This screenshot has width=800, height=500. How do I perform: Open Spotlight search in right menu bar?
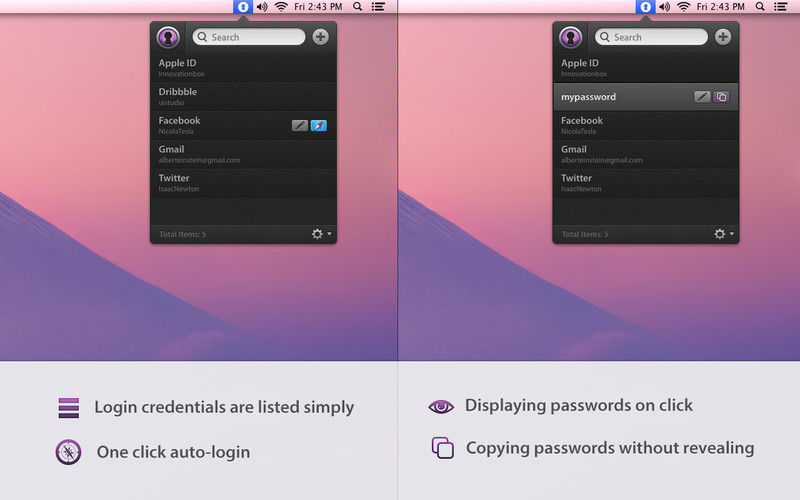click(x=760, y=7)
